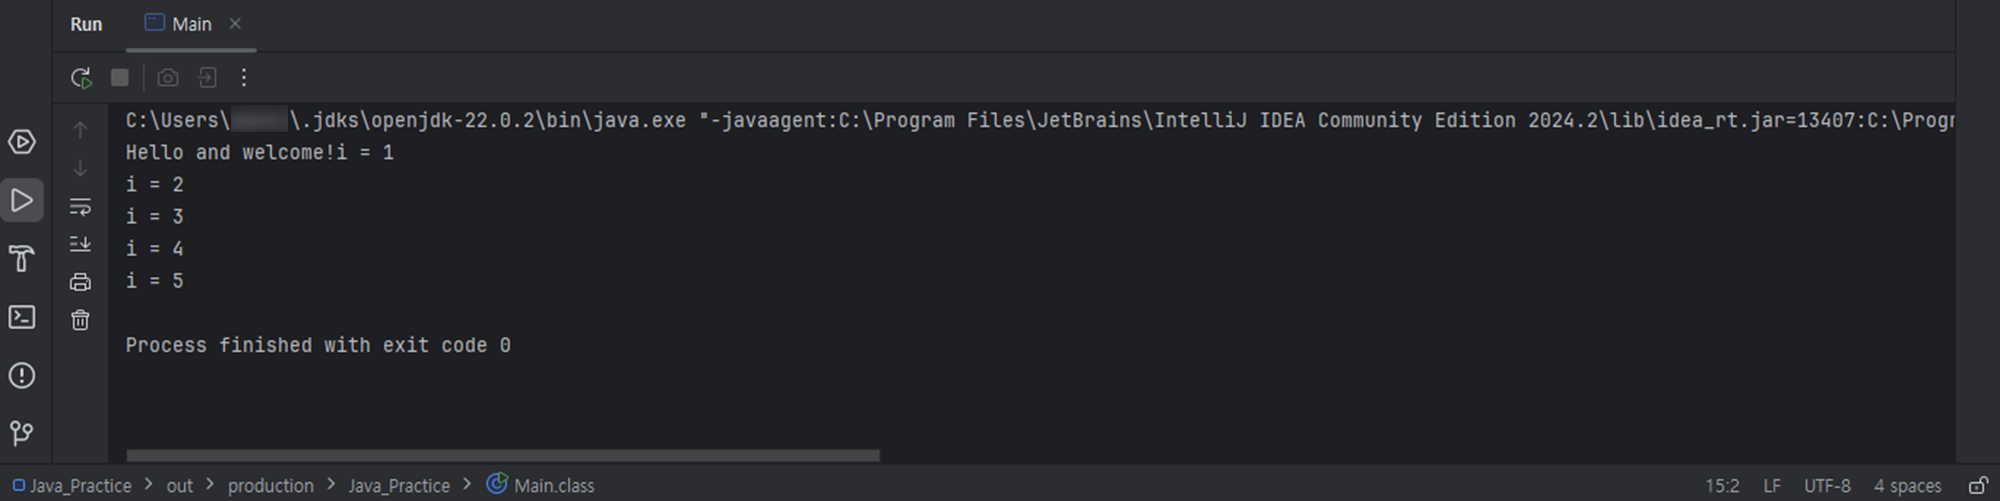Click the camera thread dump icon
2000x501 pixels.
coord(168,77)
